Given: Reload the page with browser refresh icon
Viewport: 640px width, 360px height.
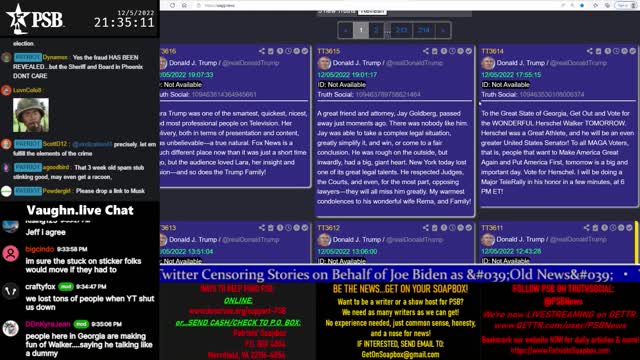Looking at the screenshot, I should [x=173, y=5].
